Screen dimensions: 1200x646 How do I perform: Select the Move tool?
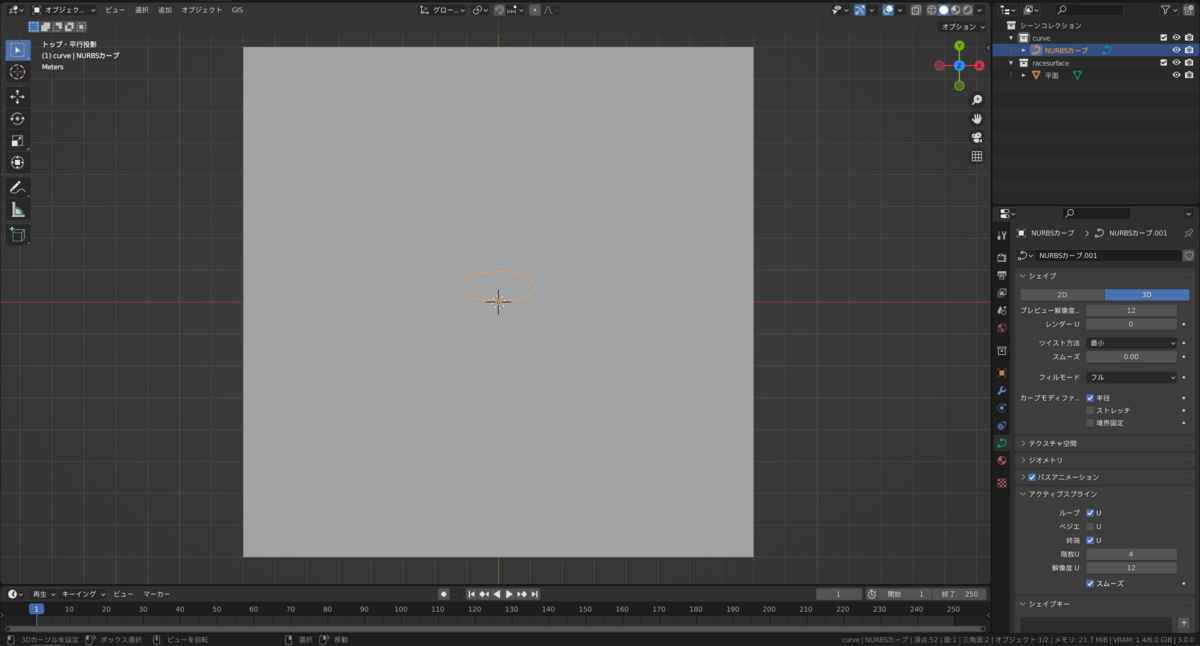[17, 97]
